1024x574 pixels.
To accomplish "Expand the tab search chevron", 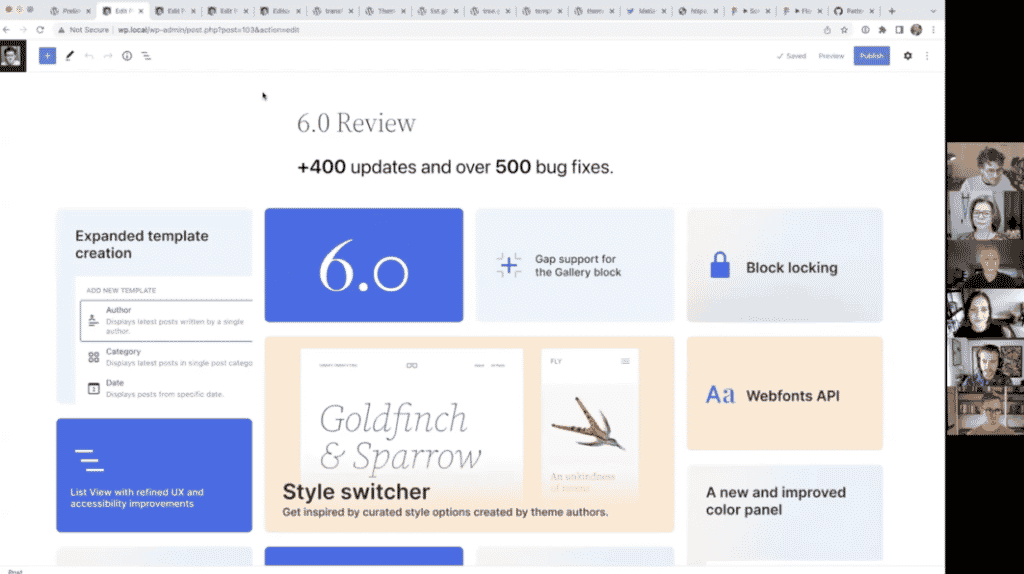I will coord(933,11).
